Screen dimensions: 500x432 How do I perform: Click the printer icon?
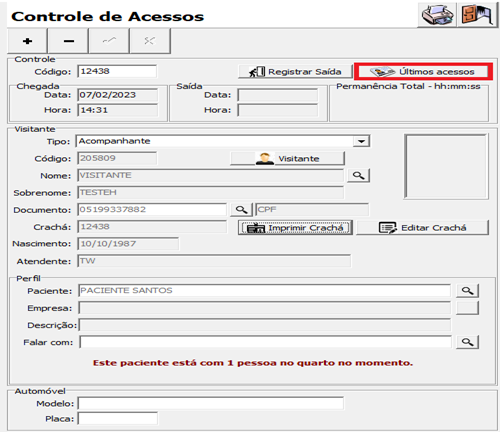(x=437, y=15)
